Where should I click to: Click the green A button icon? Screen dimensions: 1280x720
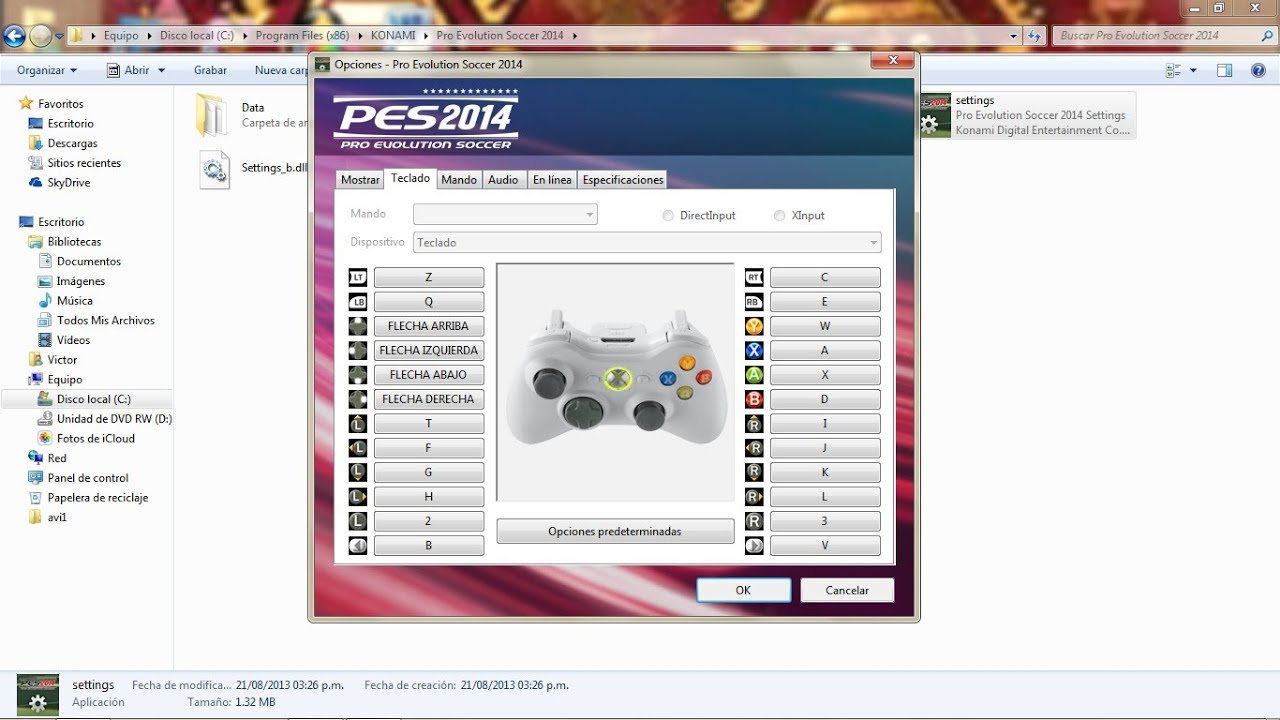pos(754,375)
